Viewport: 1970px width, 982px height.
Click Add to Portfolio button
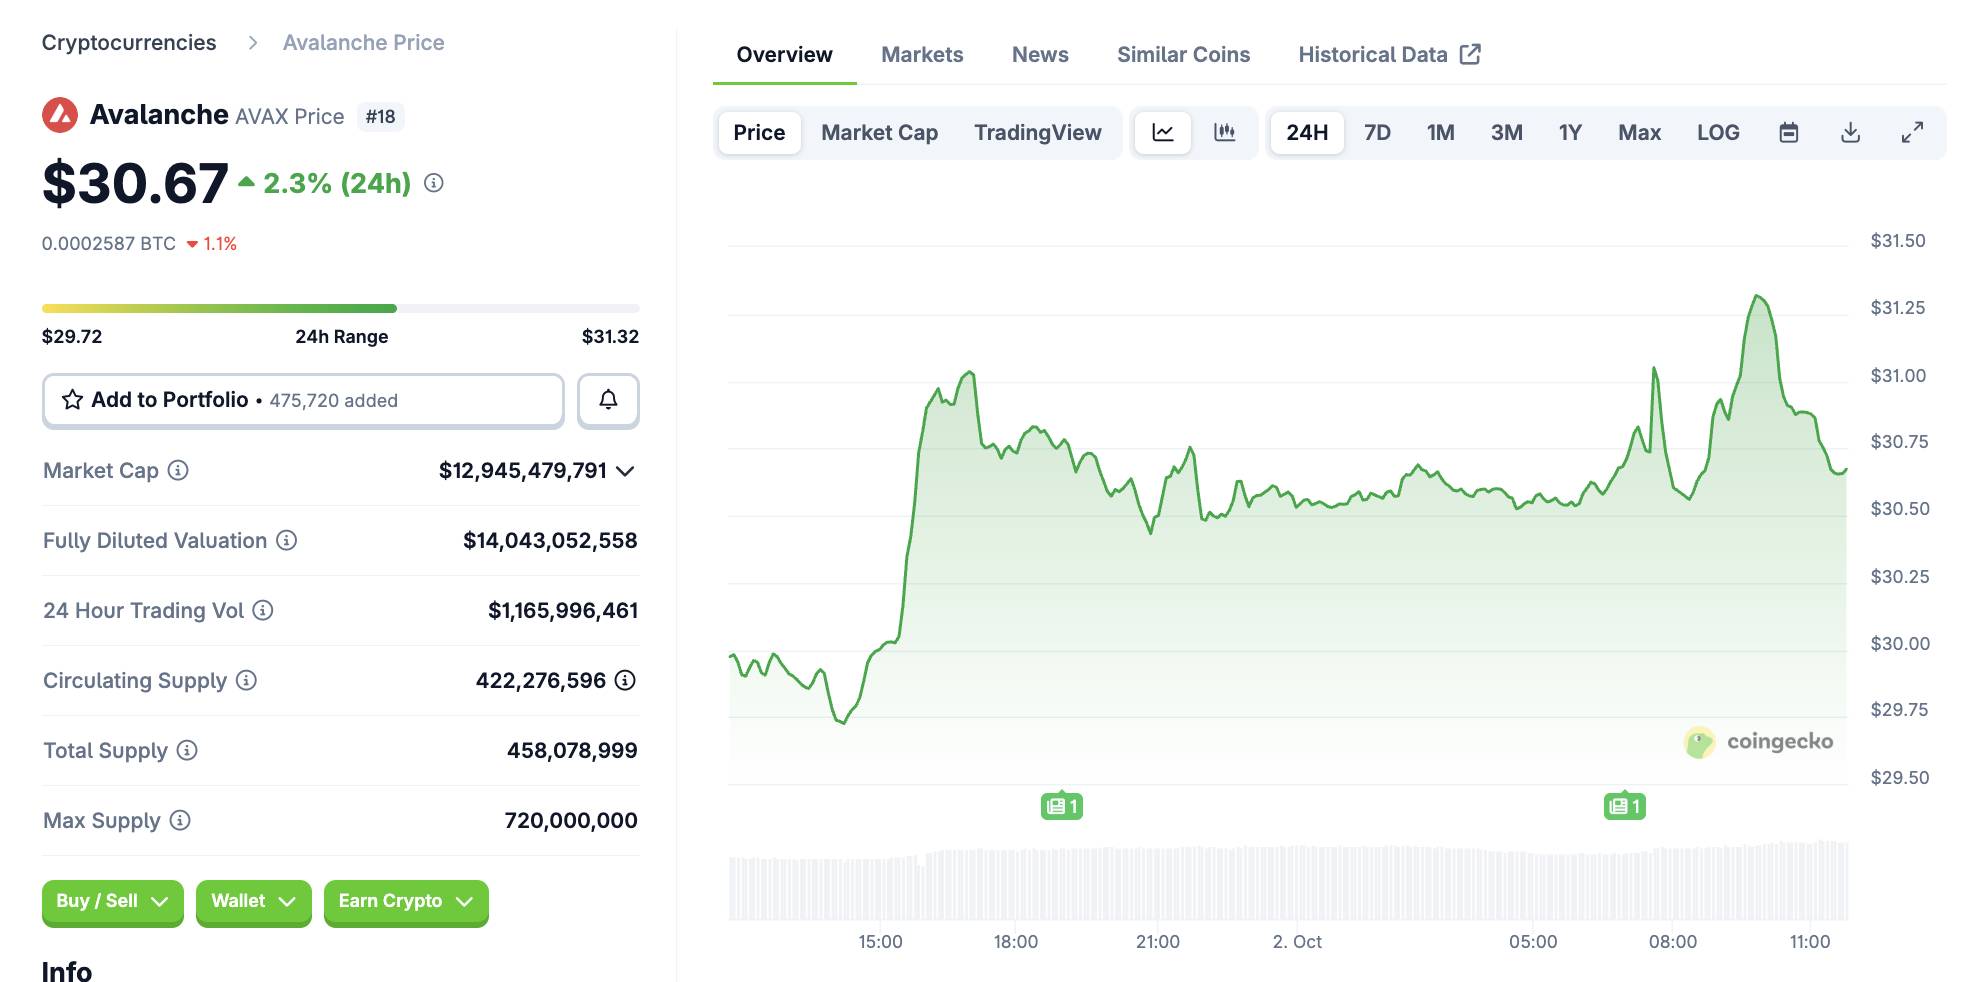coord(303,400)
